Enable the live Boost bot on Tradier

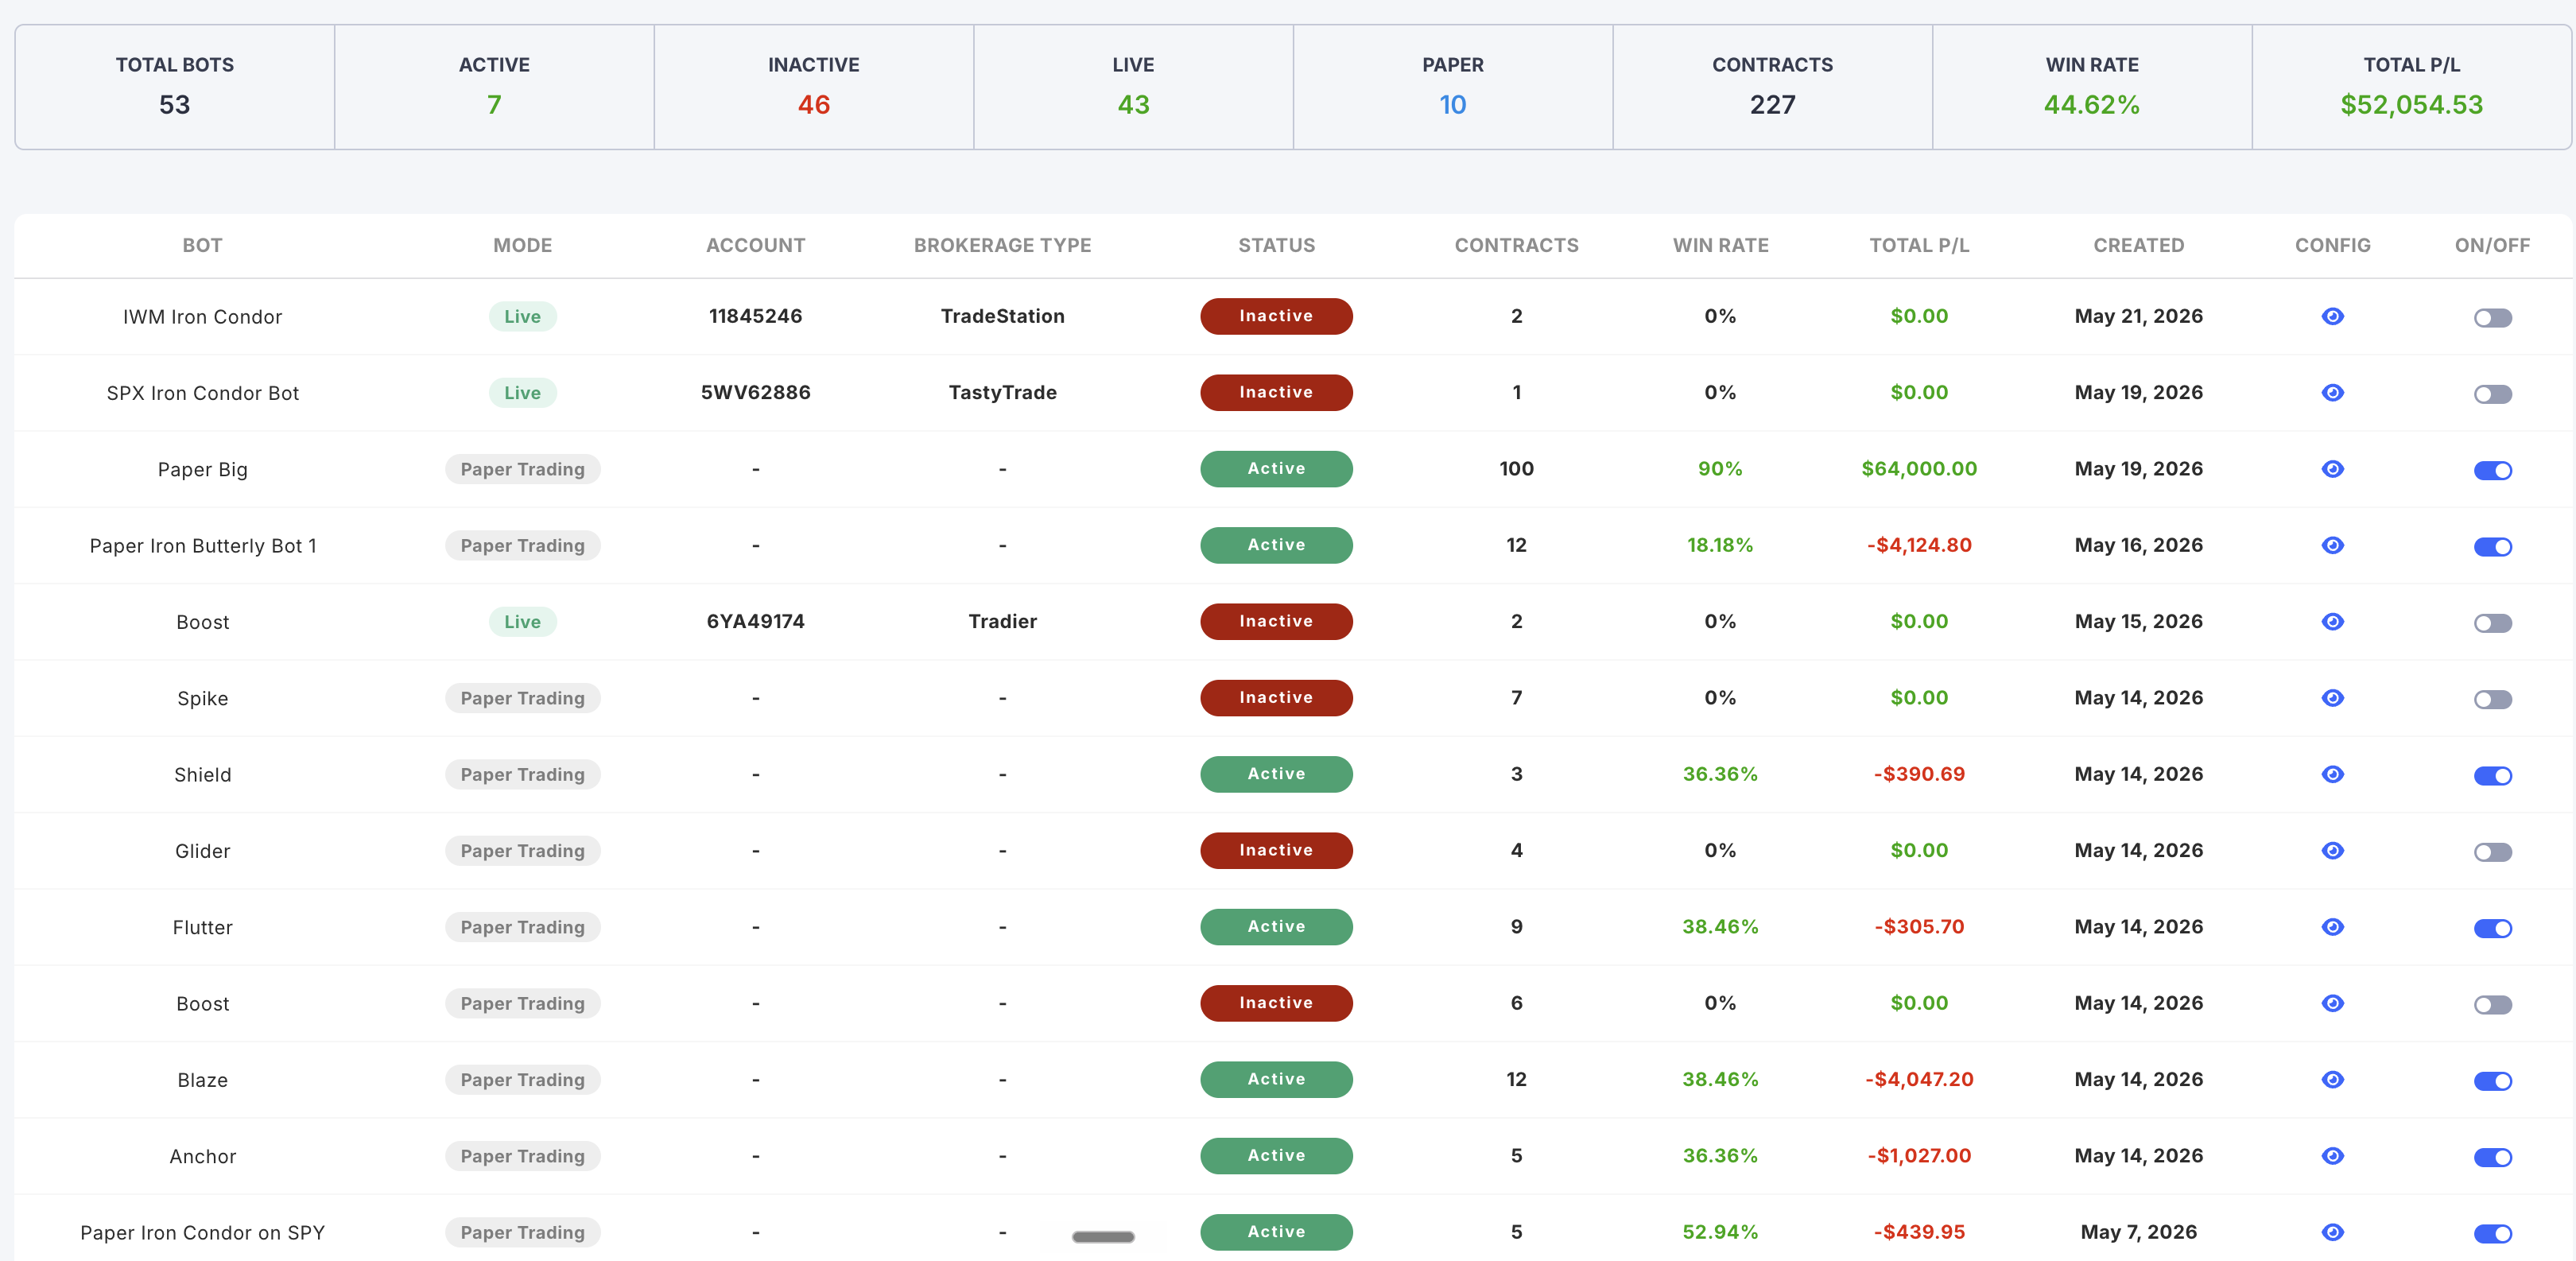(2492, 623)
